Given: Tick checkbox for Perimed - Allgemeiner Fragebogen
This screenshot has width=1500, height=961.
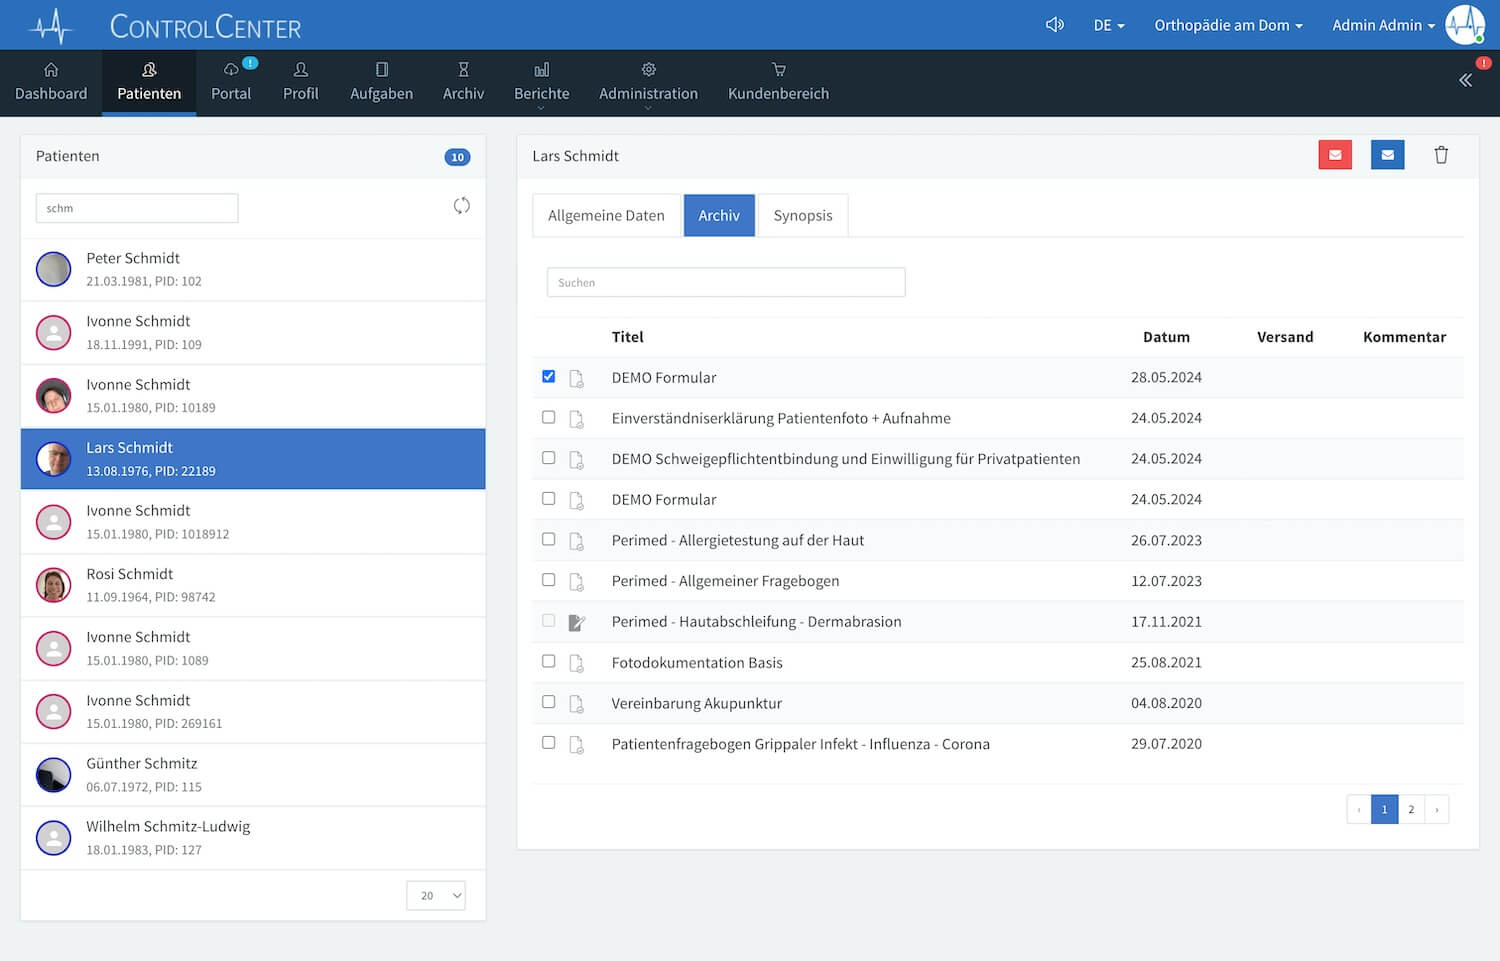Looking at the screenshot, I should tap(548, 580).
